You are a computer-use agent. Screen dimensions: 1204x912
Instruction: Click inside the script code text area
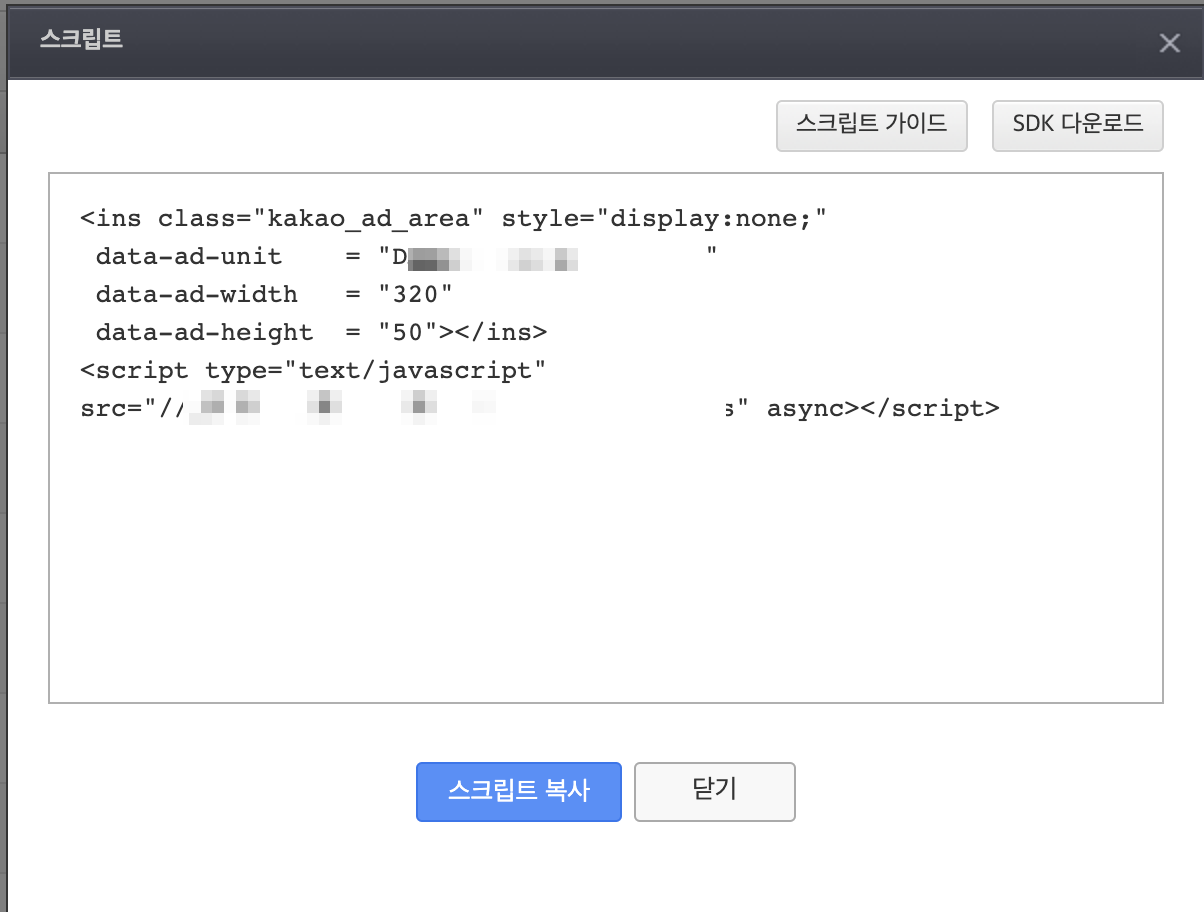606,438
